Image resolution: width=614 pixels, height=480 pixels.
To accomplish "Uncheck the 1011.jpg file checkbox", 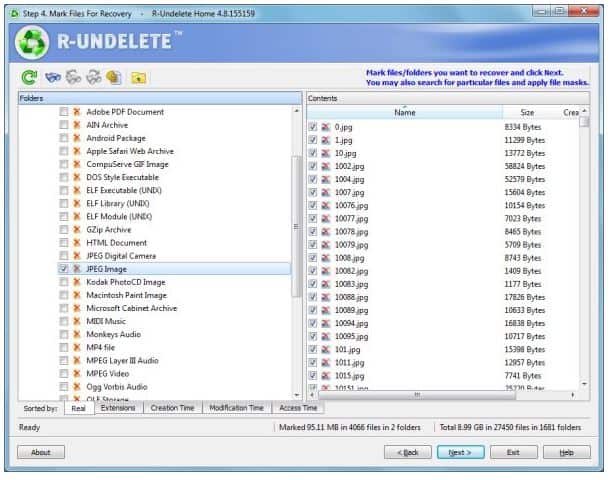I will pyautogui.click(x=312, y=363).
